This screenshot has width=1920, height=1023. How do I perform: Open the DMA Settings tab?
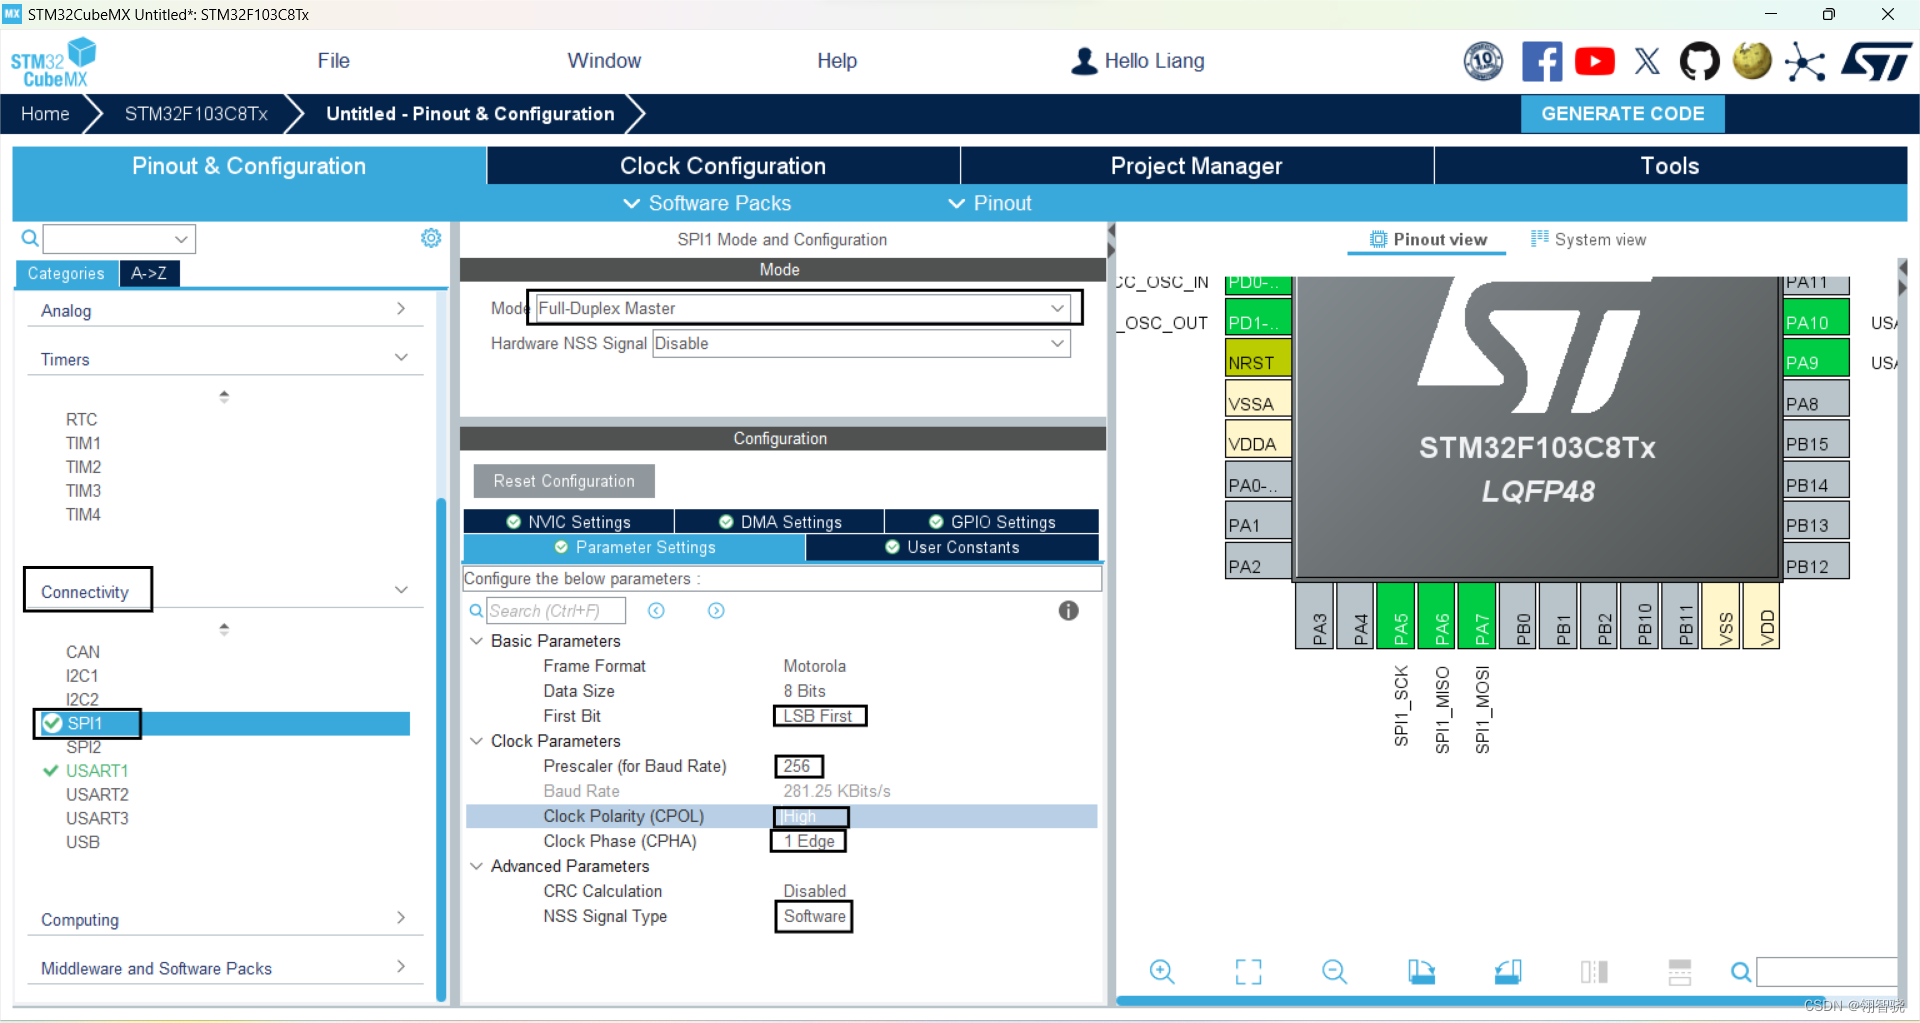(x=780, y=522)
